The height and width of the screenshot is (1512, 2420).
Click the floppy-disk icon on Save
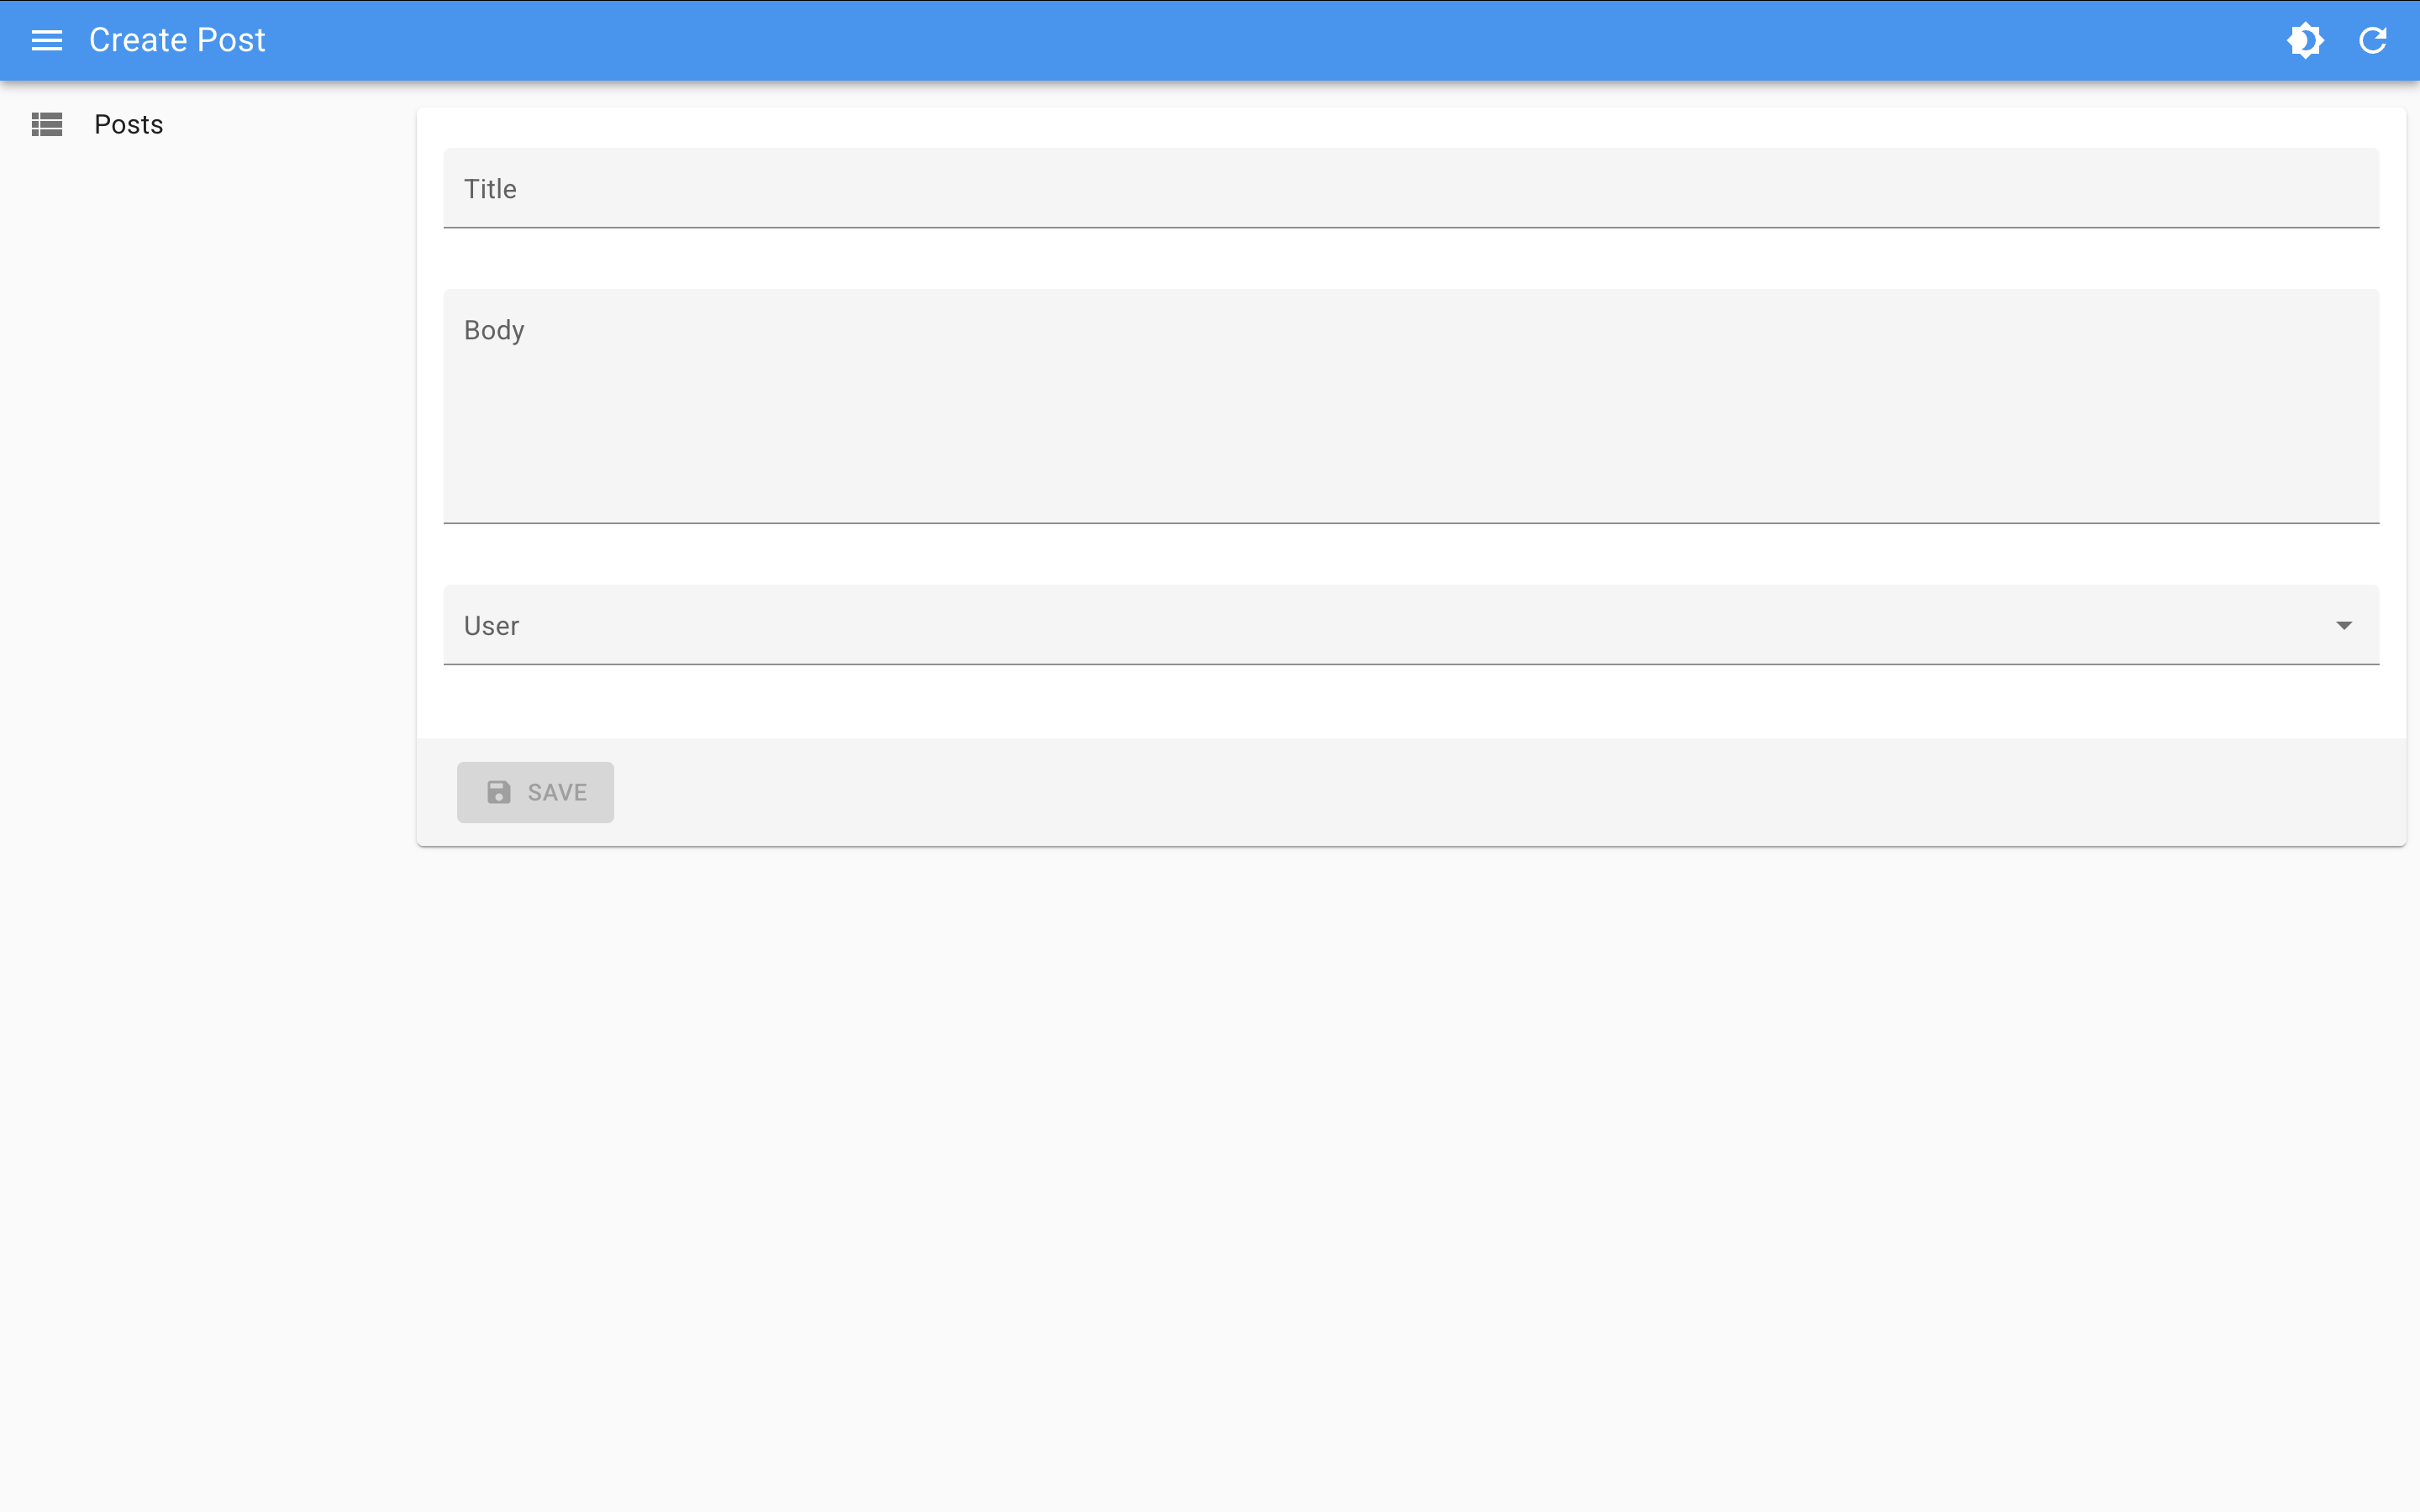(498, 792)
